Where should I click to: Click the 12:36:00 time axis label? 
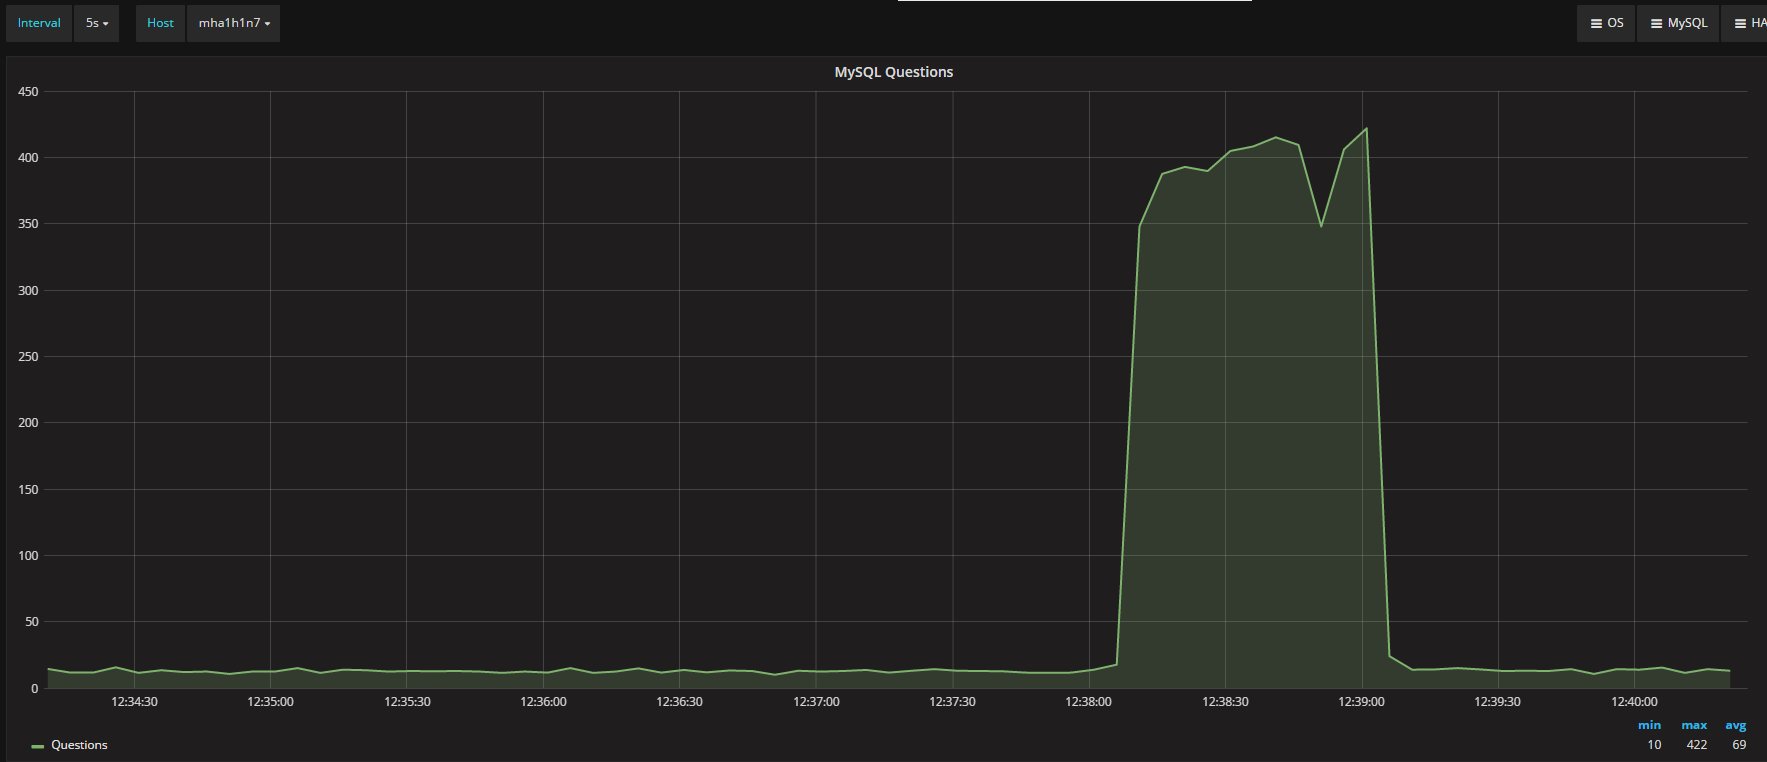point(543,702)
